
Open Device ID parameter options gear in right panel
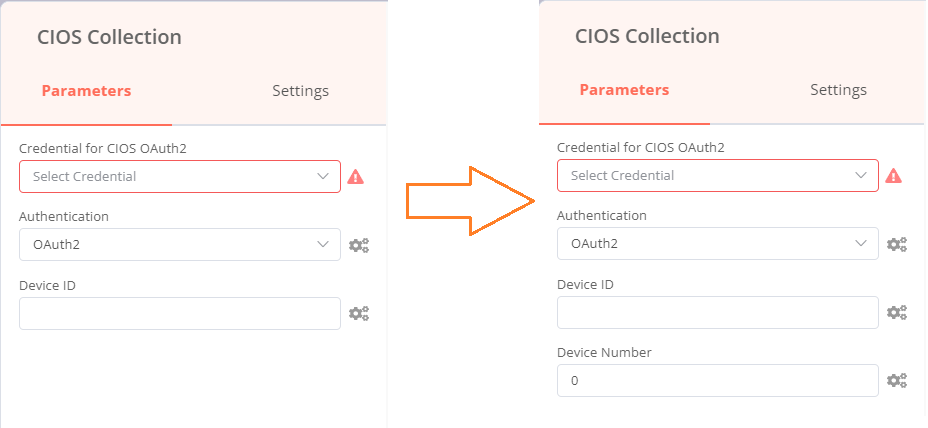click(897, 313)
